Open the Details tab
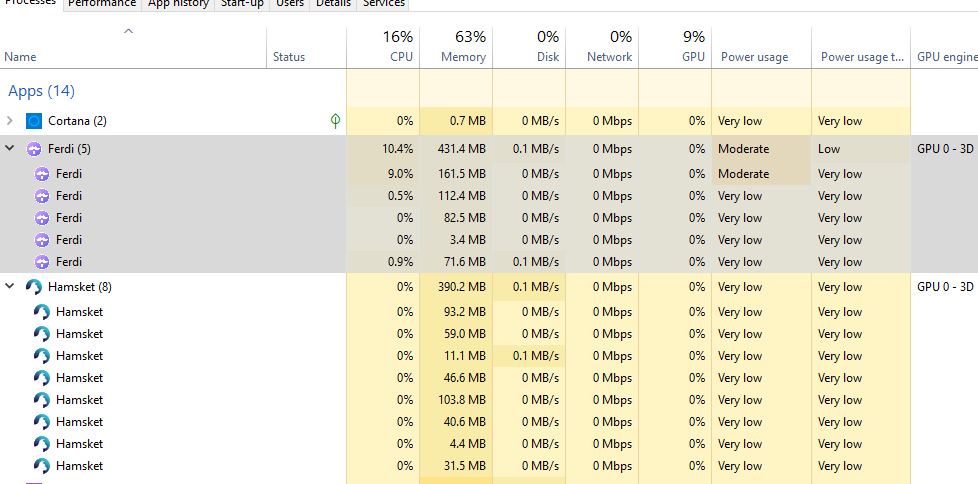Viewport: 978px width, 484px height. 333,3
